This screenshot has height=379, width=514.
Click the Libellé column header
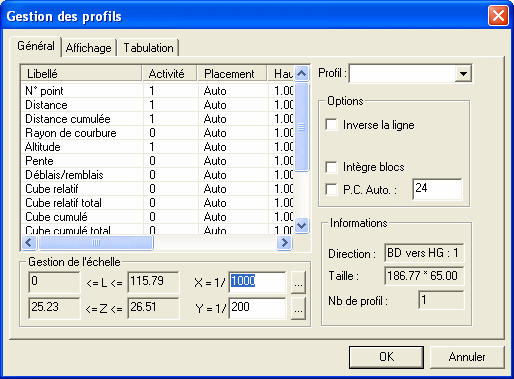pyautogui.click(x=81, y=73)
